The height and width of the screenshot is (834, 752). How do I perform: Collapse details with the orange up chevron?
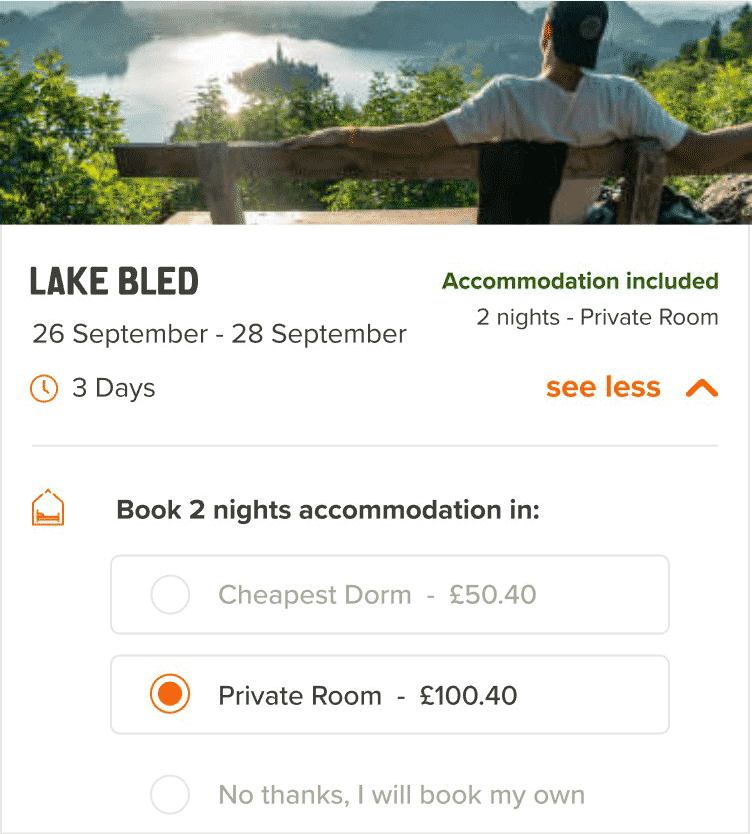(x=702, y=388)
